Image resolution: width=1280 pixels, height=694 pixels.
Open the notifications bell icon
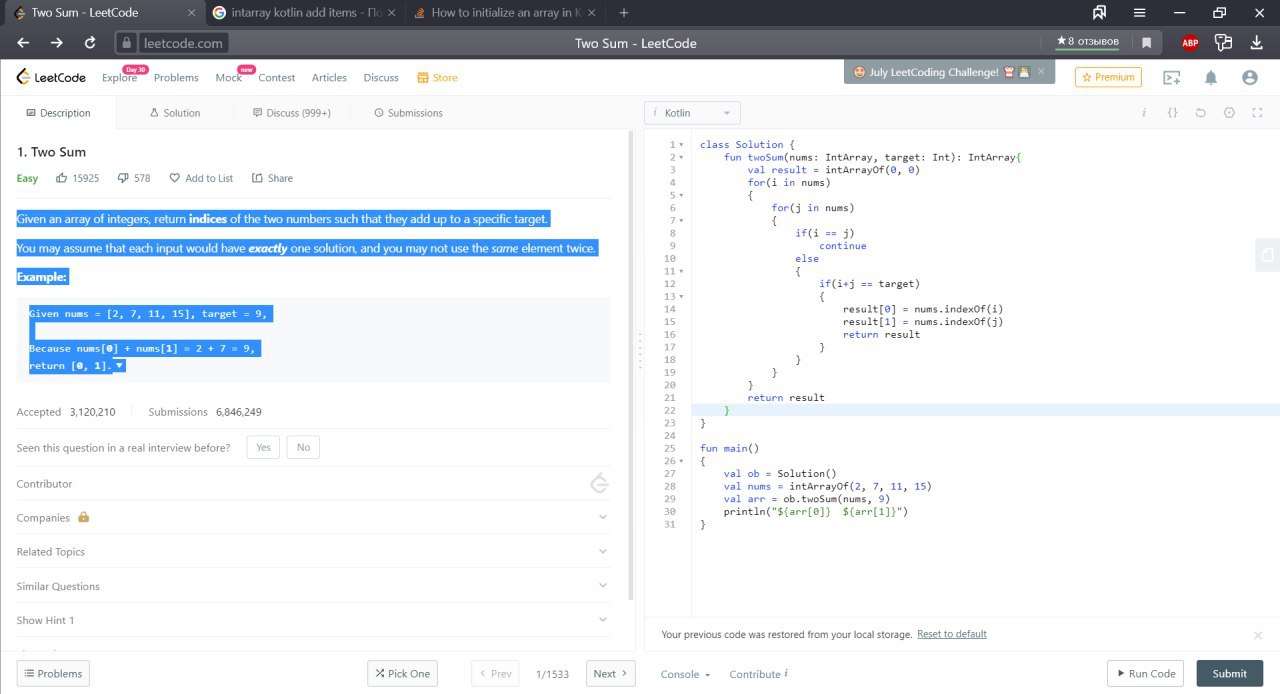1211,77
